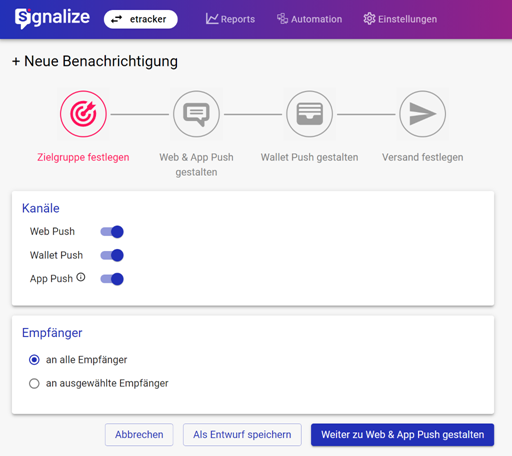The width and height of the screenshot is (512, 456).
Task: Open the Reports menu
Action: (x=230, y=19)
